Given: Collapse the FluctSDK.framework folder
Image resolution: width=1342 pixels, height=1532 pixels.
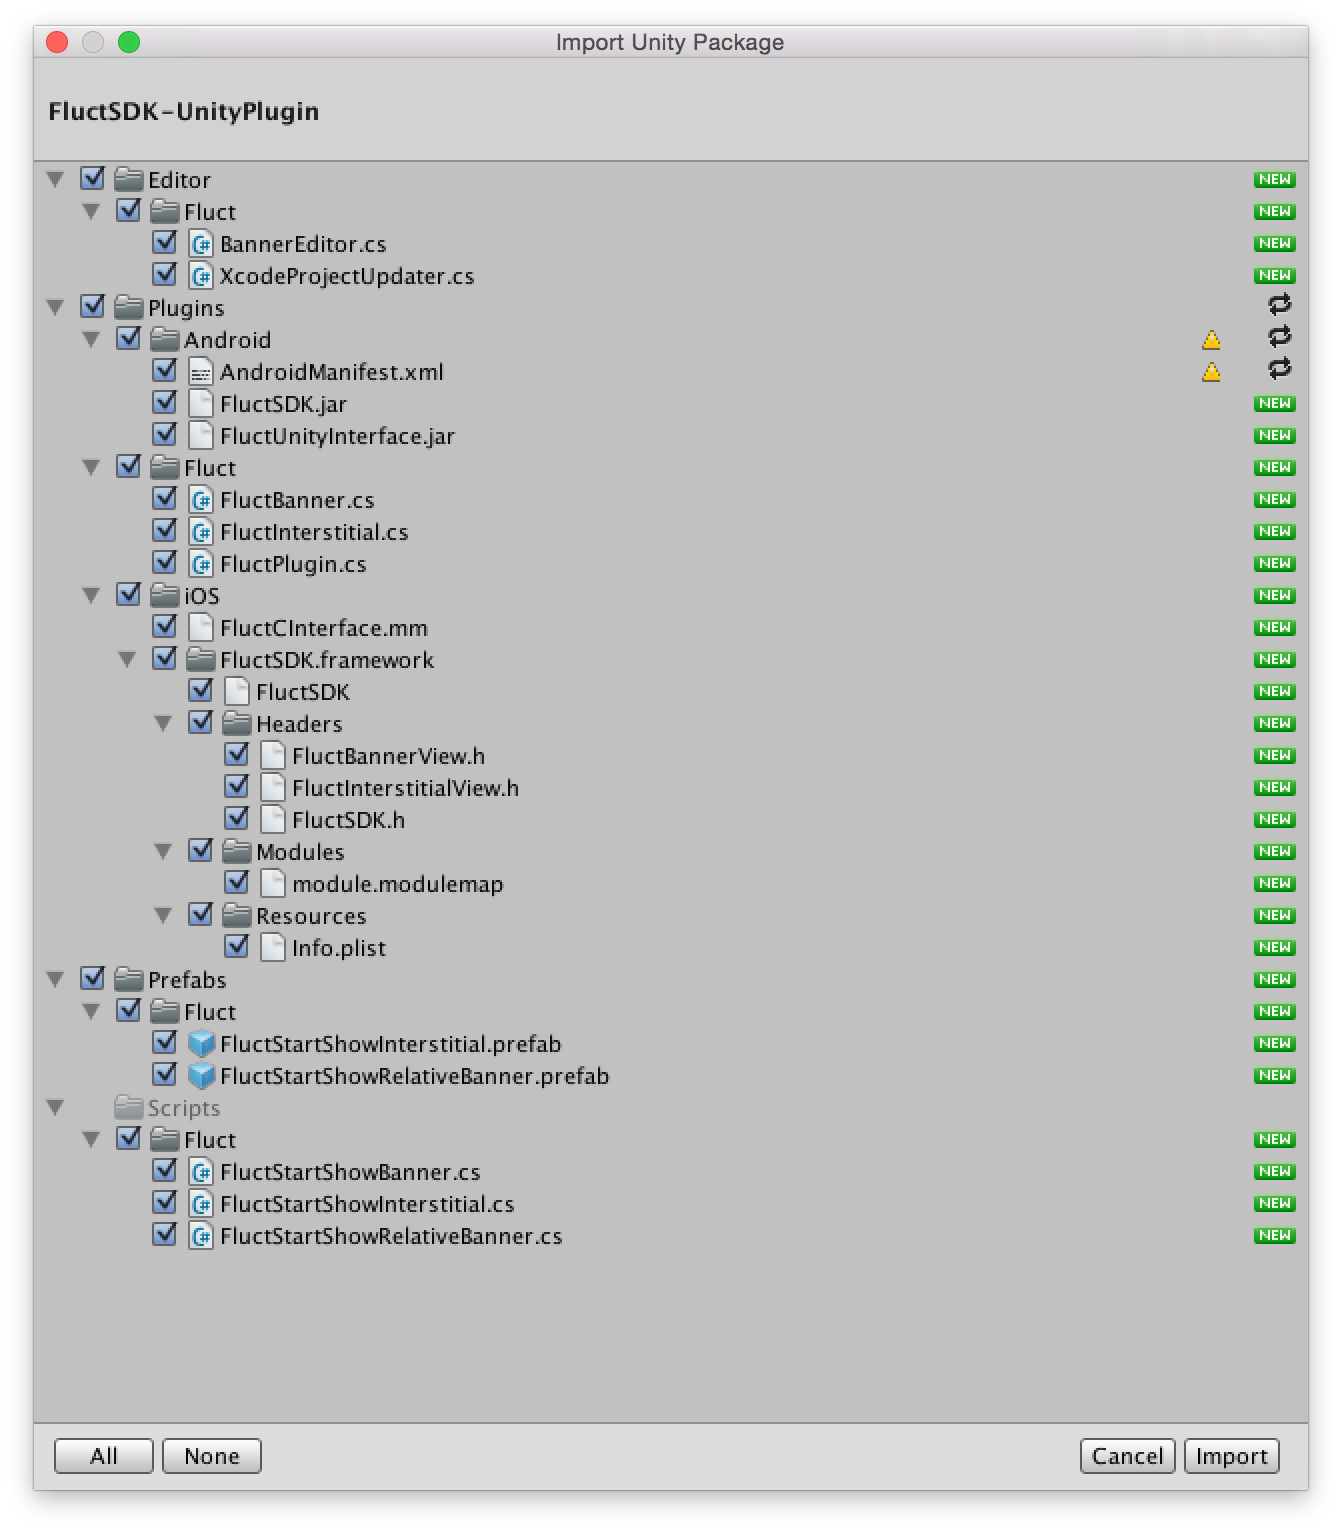Looking at the screenshot, I should pyautogui.click(x=127, y=660).
